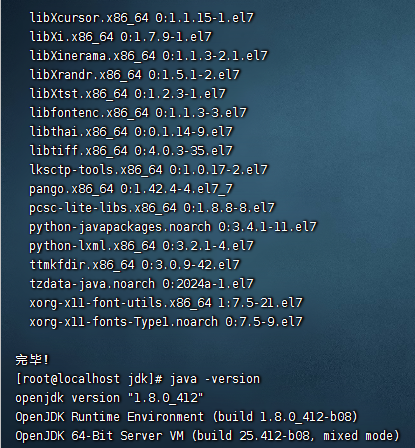
Task: Click the lksctp-tools.x86_64 package line
Action: coord(149,170)
